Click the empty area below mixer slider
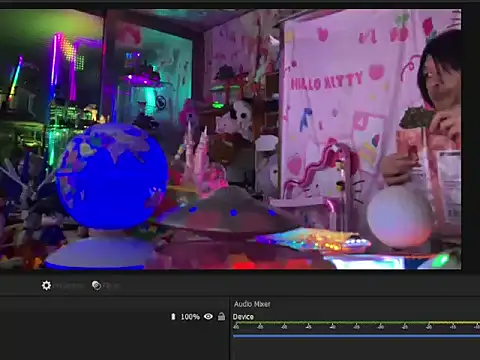Screen dimensions: 480x360 pos(356,349)
